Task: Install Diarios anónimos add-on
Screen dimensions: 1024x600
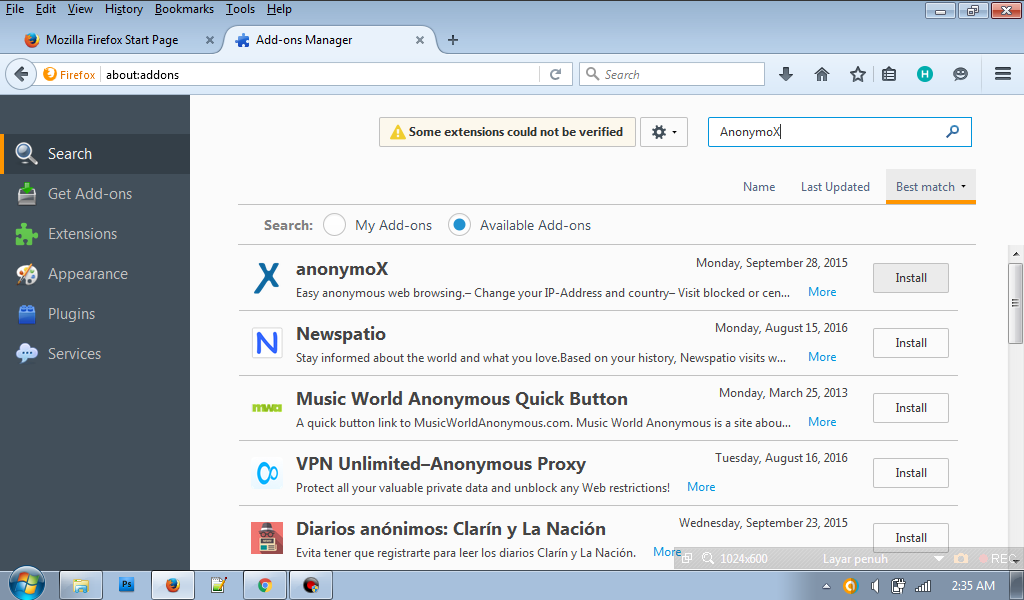Action: [910, 537]
